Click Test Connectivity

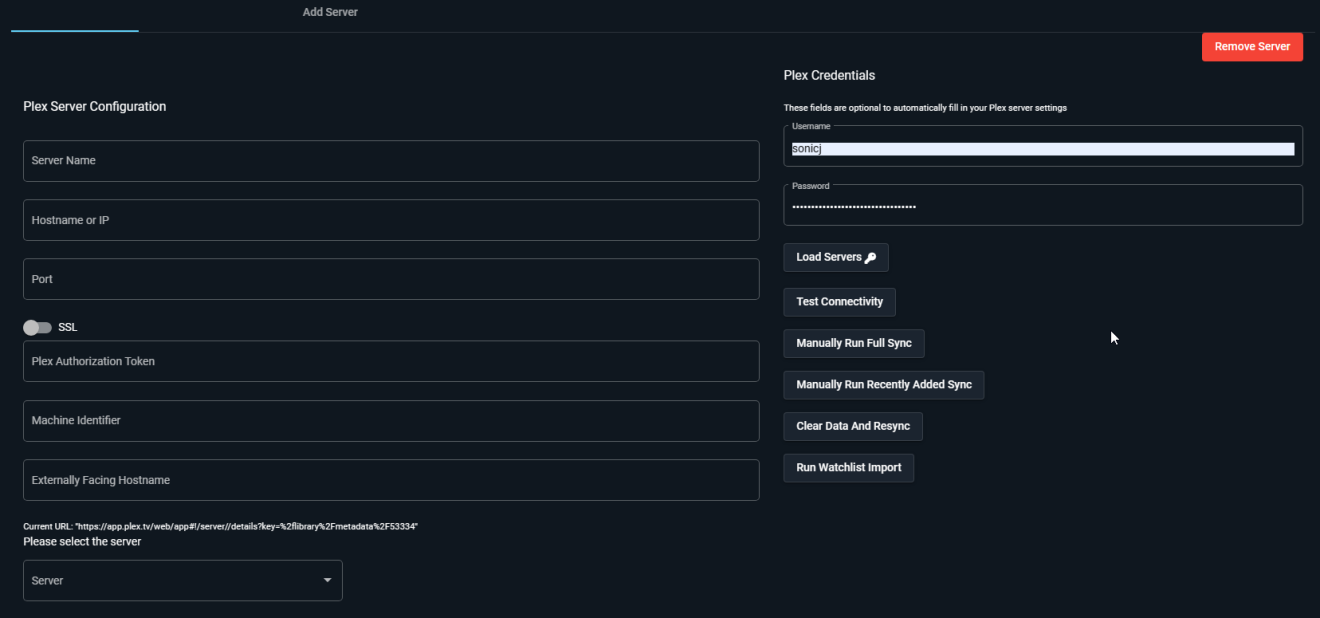pos(839,301)
